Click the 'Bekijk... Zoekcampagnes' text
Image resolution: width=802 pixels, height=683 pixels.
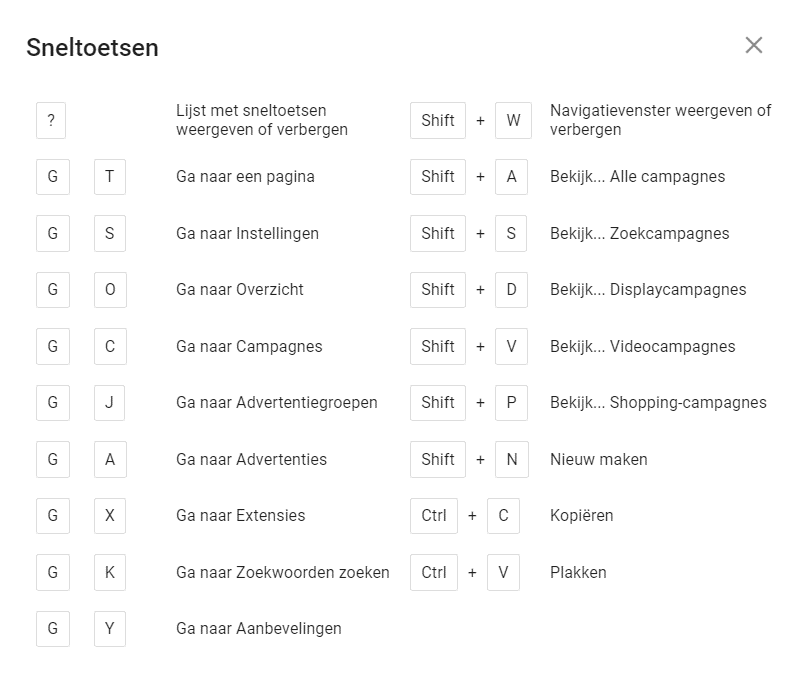click(x=639, y=233)
